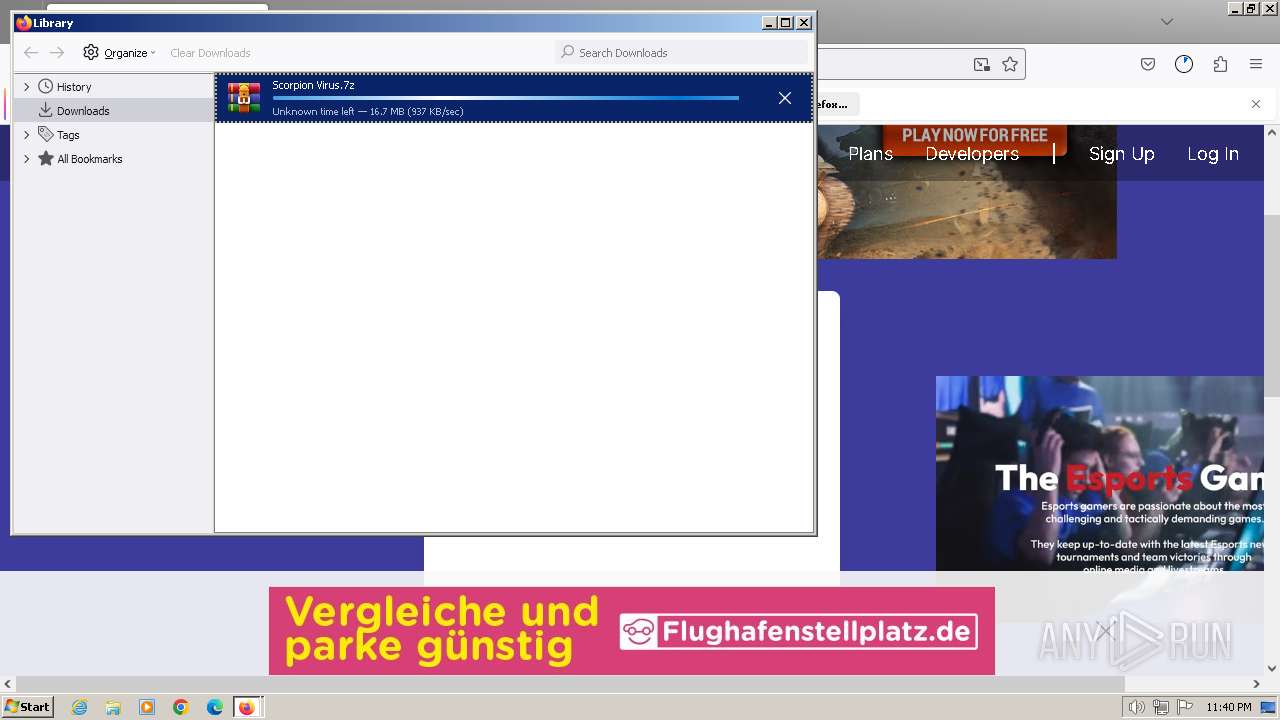Open the Flughafenstellplatz.de banner ad
Image resolution: width=1280 pixels, height=720 pixels.
click(x=632, y=631)
